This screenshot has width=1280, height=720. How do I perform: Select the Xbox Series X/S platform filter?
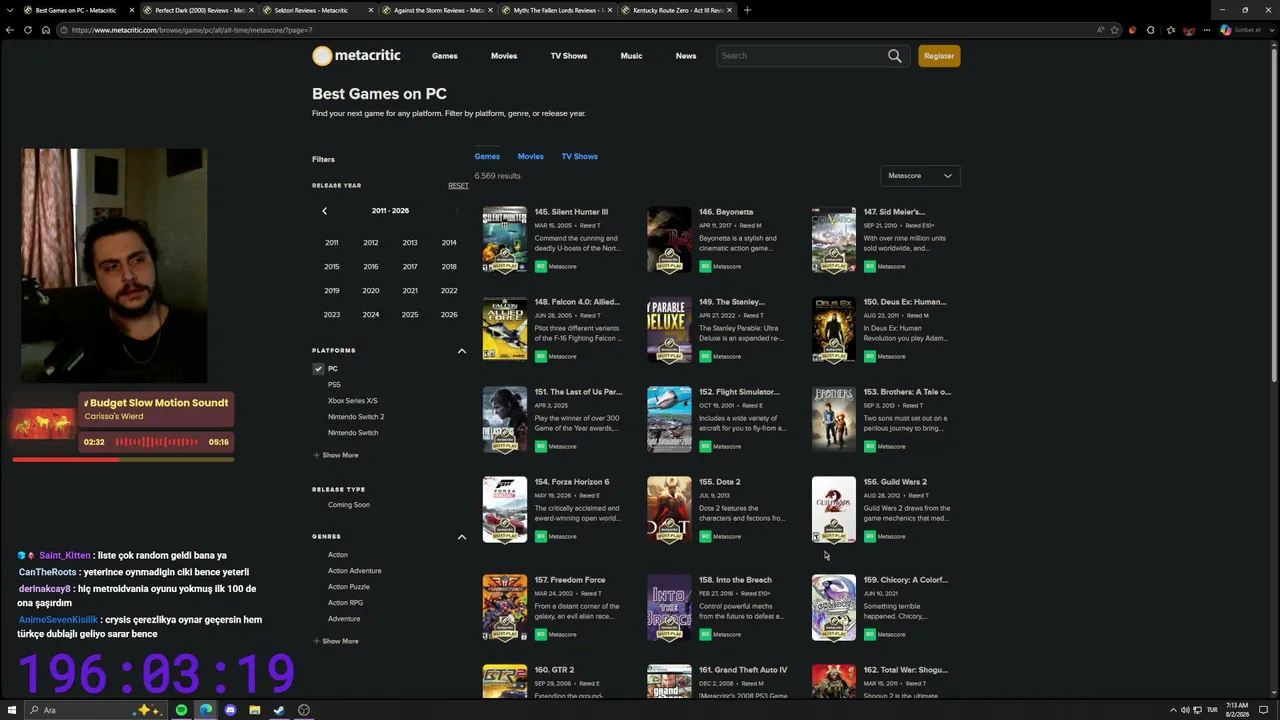coord(353,401)
